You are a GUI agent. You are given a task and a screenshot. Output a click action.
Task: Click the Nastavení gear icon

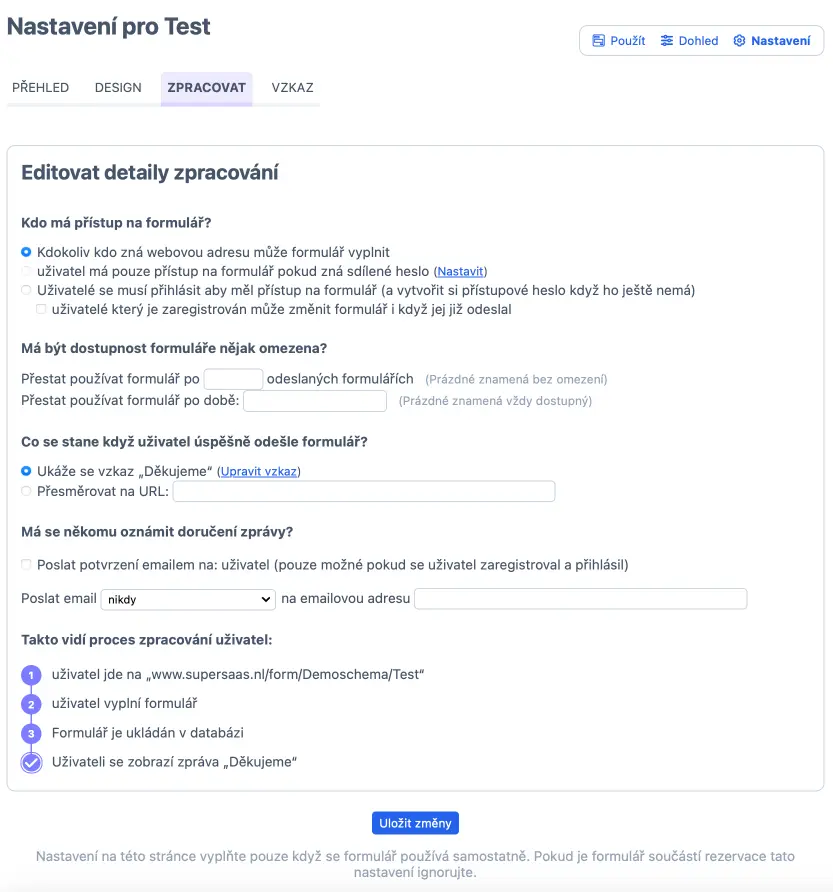click(x=739, y=40)
